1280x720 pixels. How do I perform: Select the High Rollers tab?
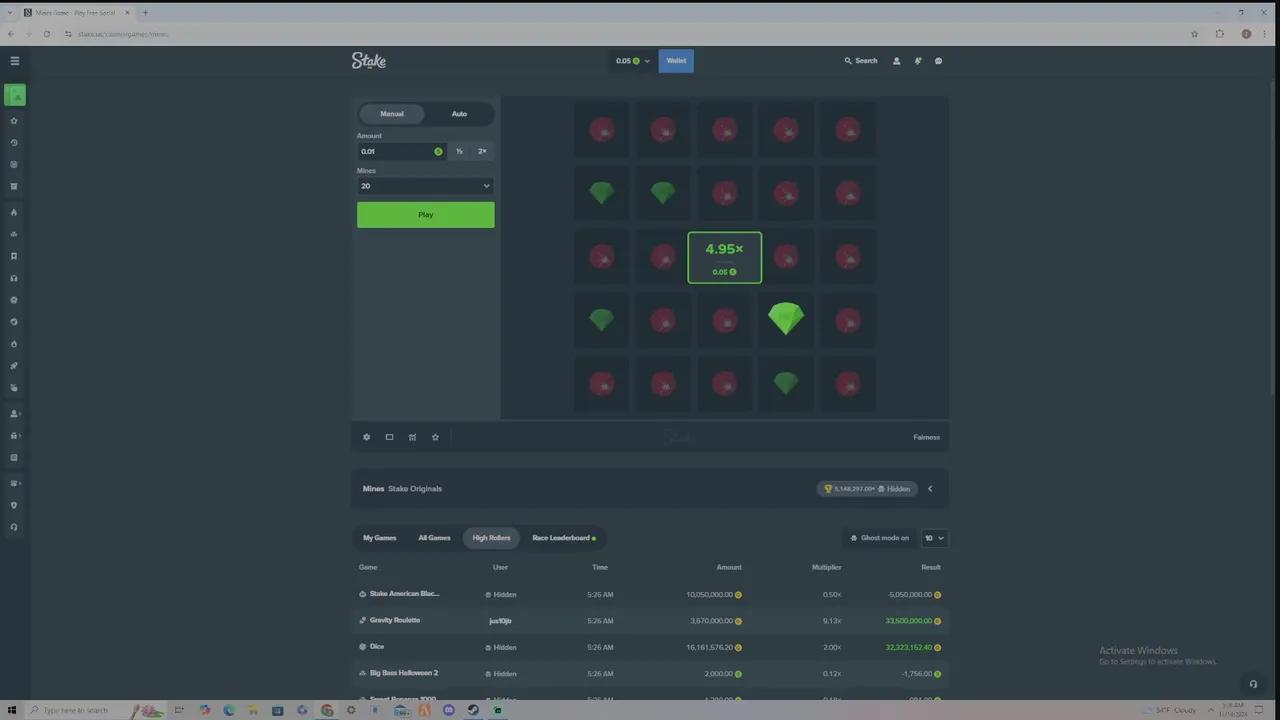coord(491,538)
